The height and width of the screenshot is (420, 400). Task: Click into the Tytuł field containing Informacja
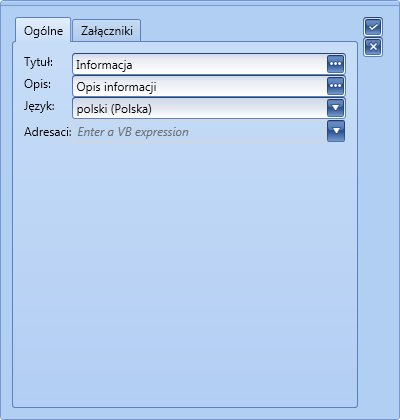(200, 64)
